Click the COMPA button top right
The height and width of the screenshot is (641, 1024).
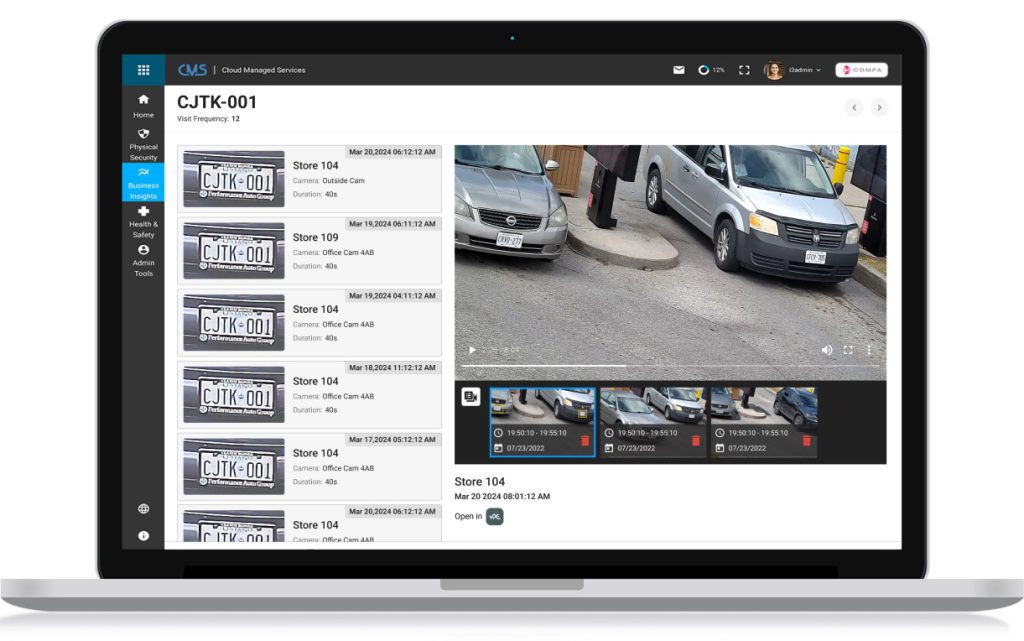(861, 69)
